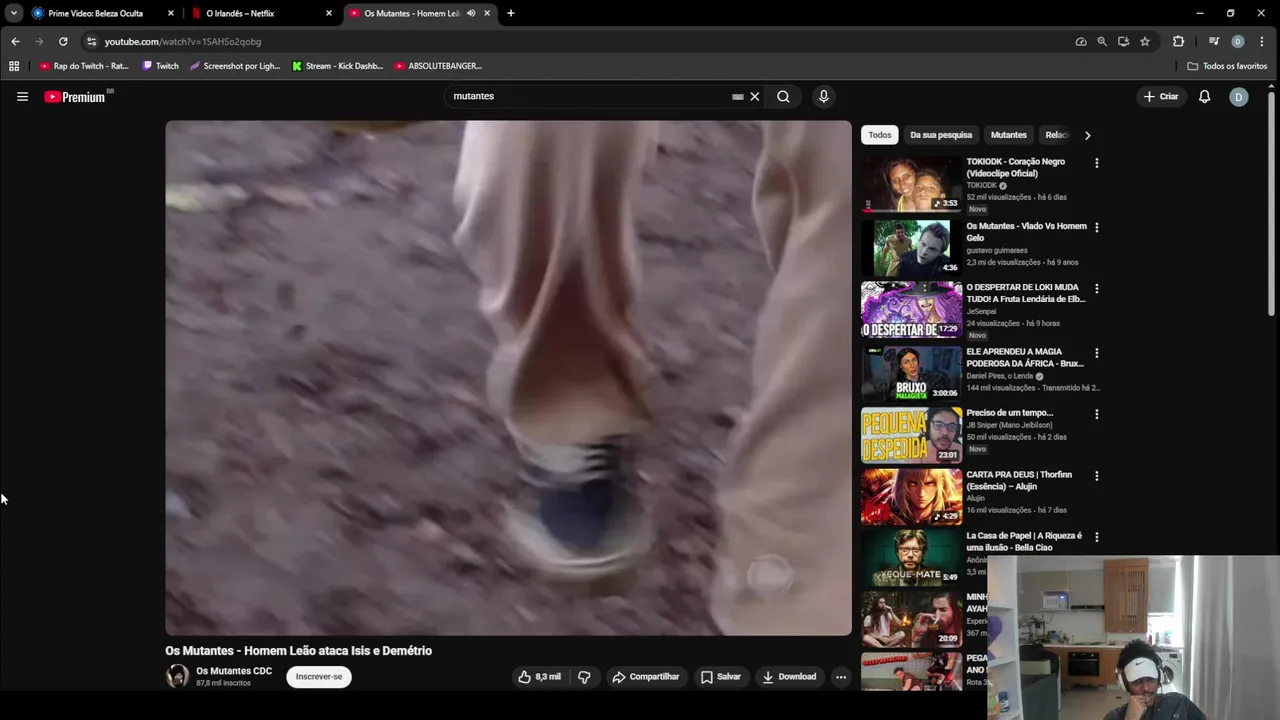Image resolution: width=1280 pixels, height=720 pixels.
Task: Close the Prime Video browser tab
Action: point(171,13)
